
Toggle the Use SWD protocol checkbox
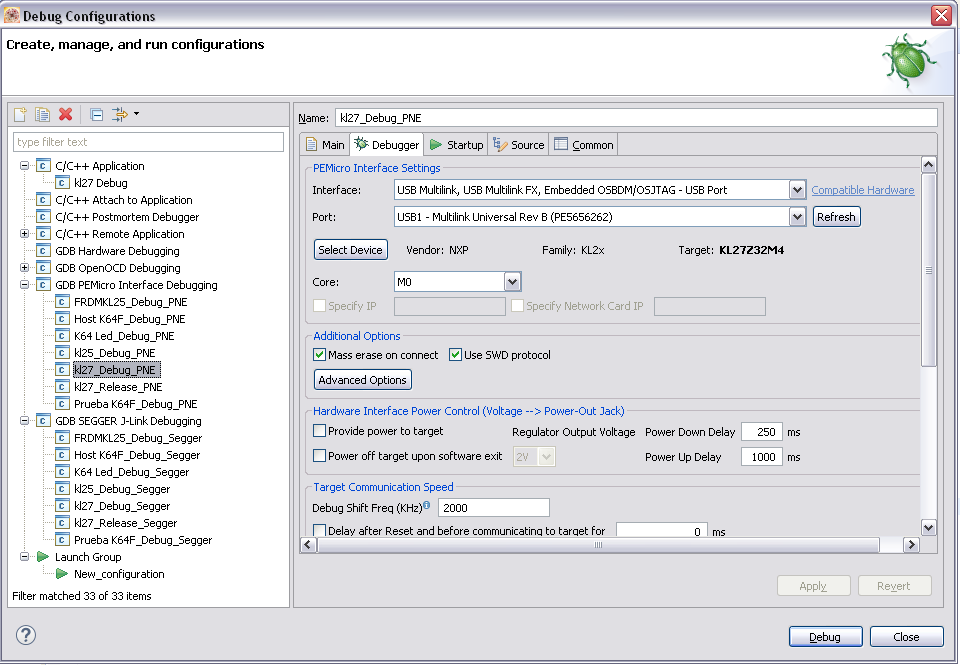point(456,355)
